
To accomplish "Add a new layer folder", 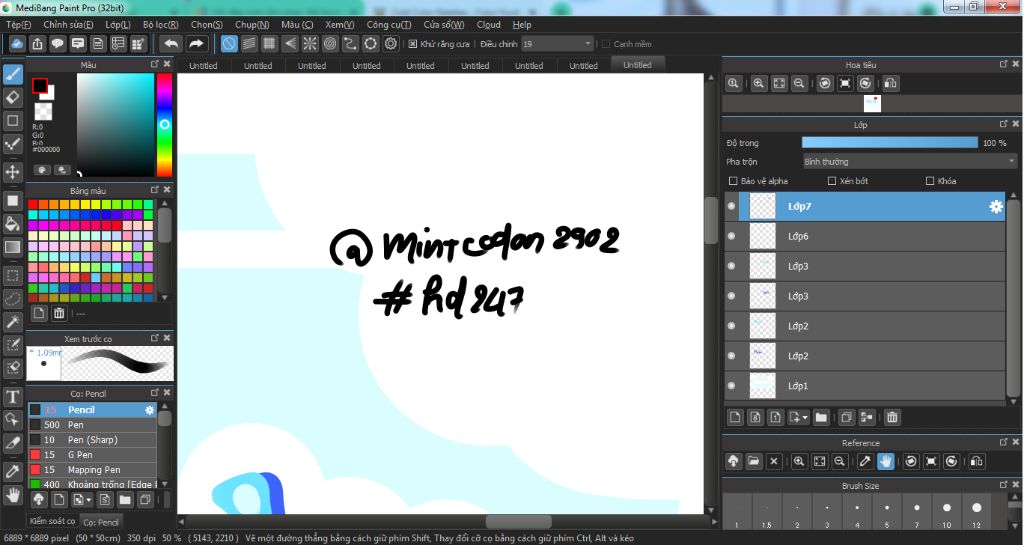I will 822,417.
